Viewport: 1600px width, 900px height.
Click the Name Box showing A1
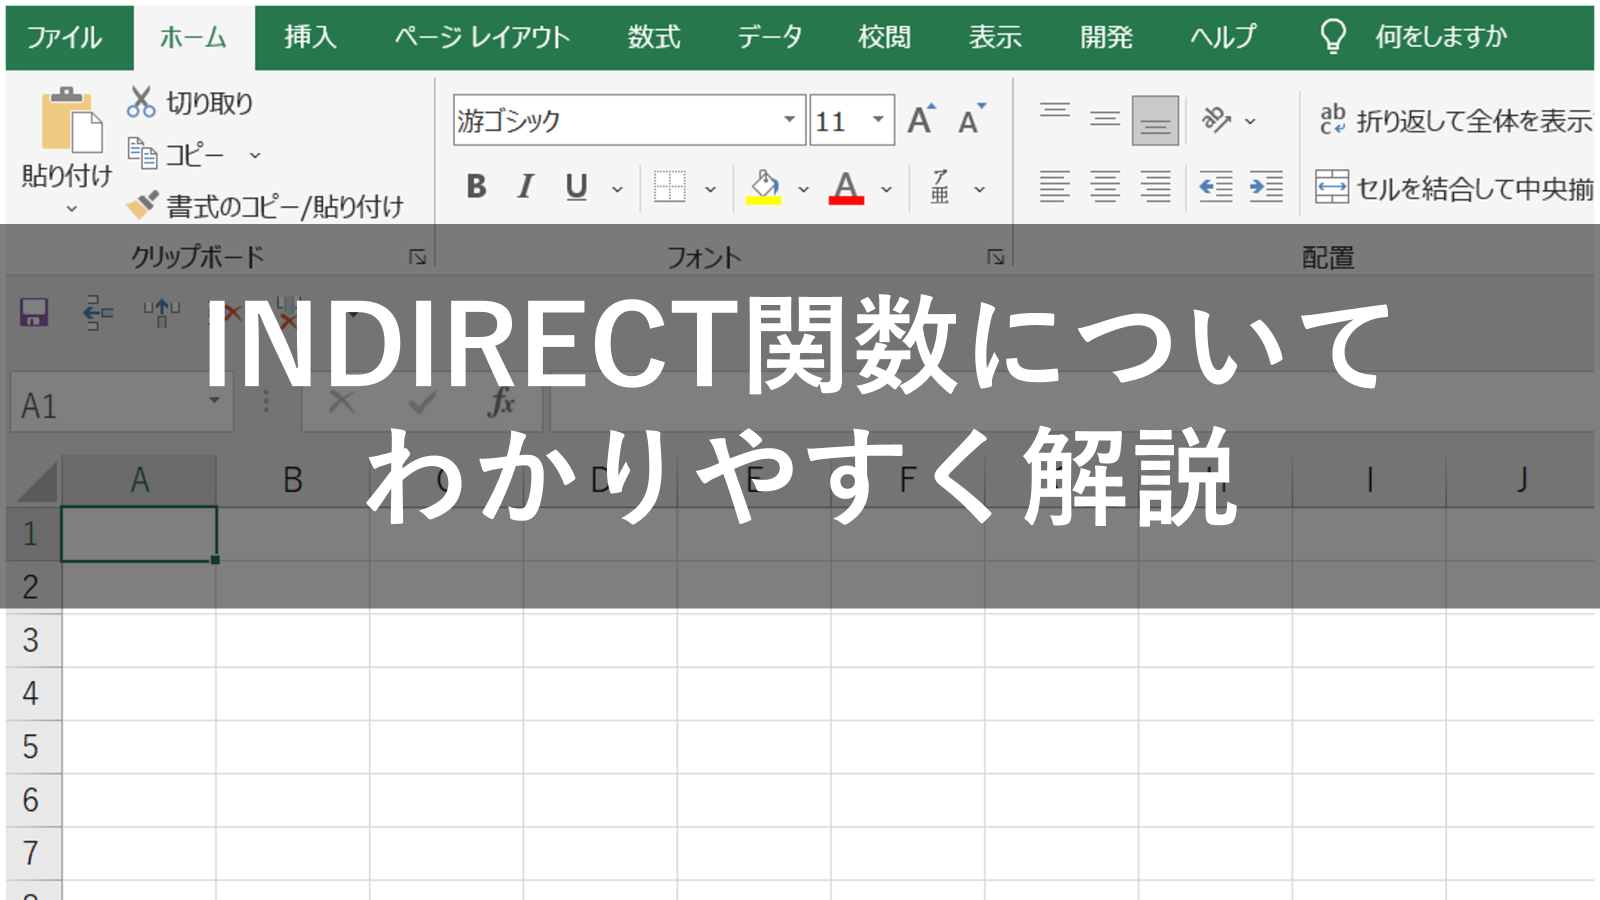click(x=122, y=404)
